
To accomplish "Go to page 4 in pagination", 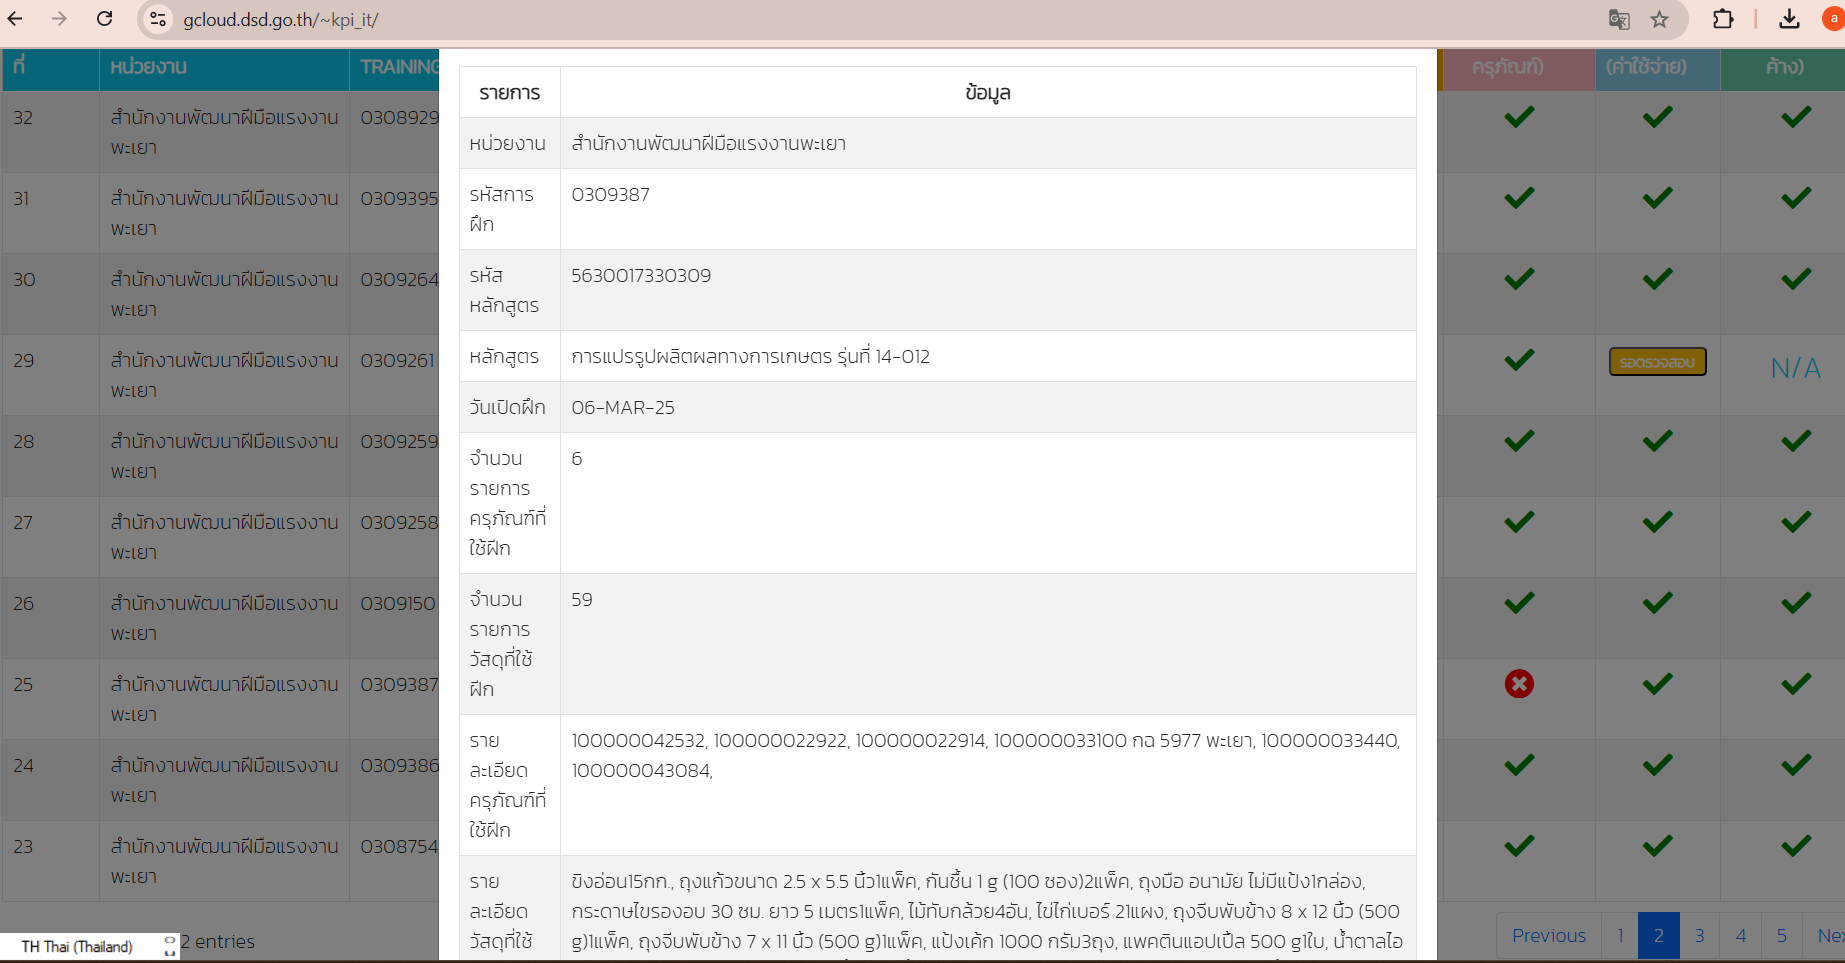I will point(1741,936).
